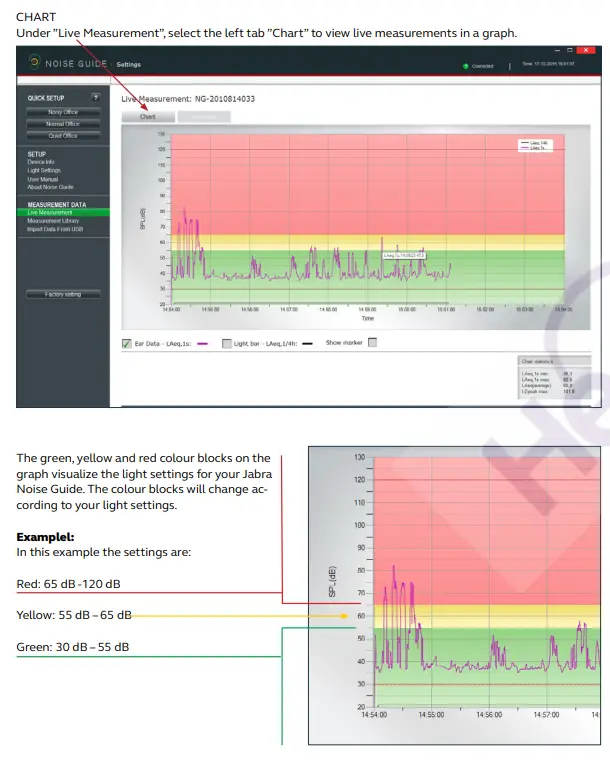Open the User Manual link
The width and height of the screenshot is (610, 763).
pos(43,179)
